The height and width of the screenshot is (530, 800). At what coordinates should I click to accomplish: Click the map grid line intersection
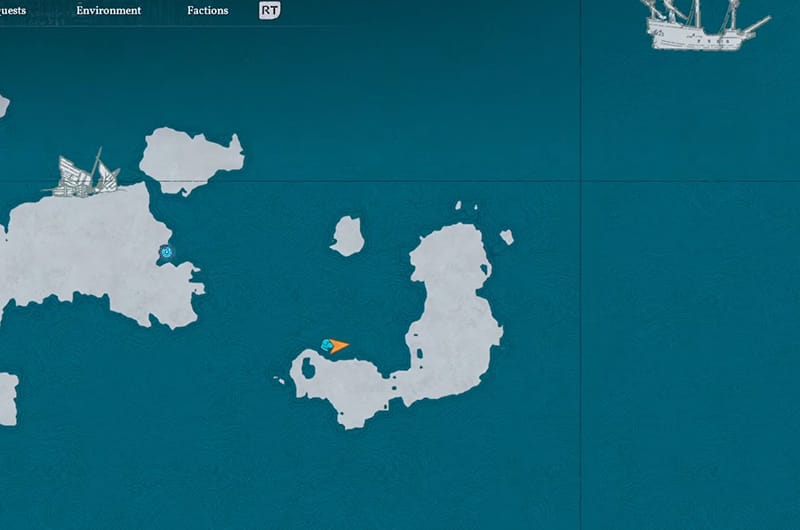tap(581, 181)
